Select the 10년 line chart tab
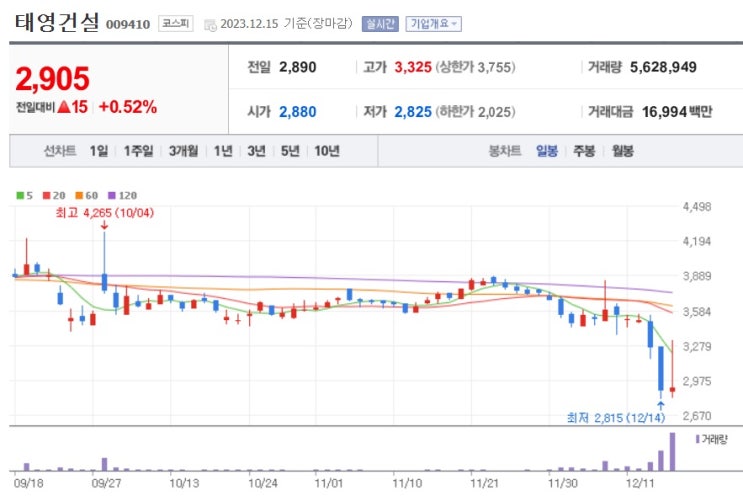Screen dimensions: 743x496 327,151
